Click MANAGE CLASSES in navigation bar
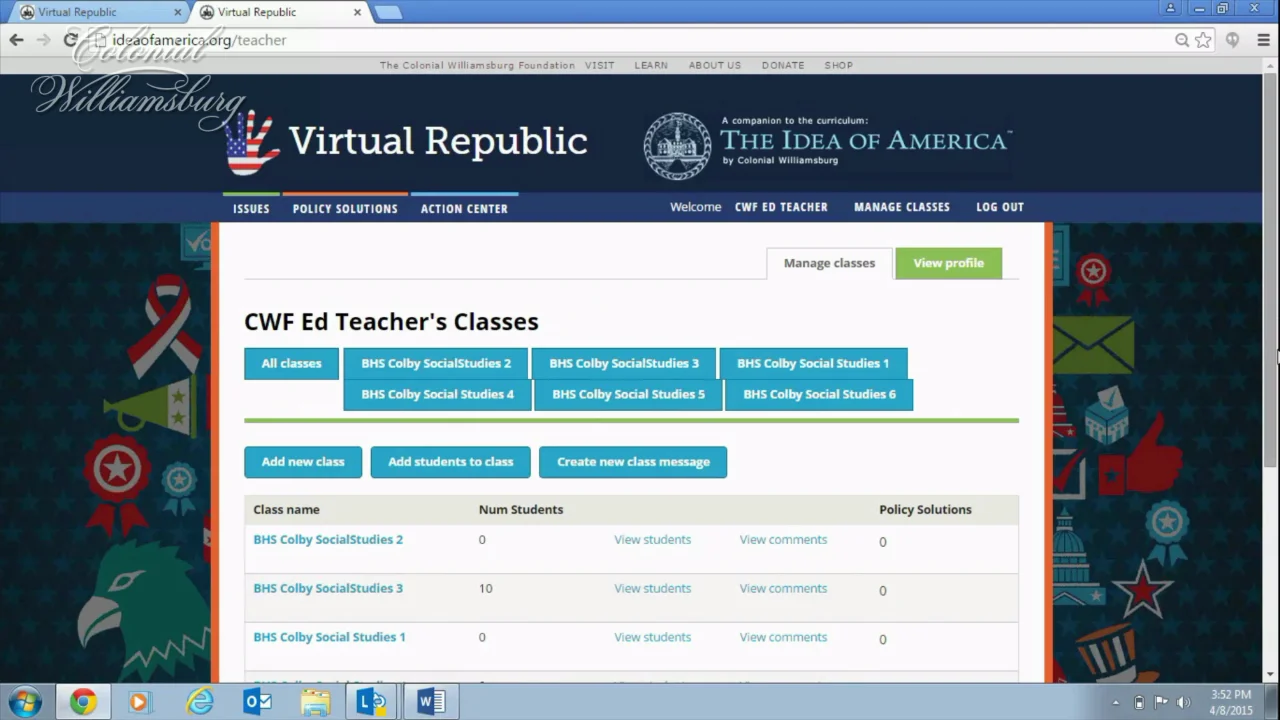 click(902, 207)
